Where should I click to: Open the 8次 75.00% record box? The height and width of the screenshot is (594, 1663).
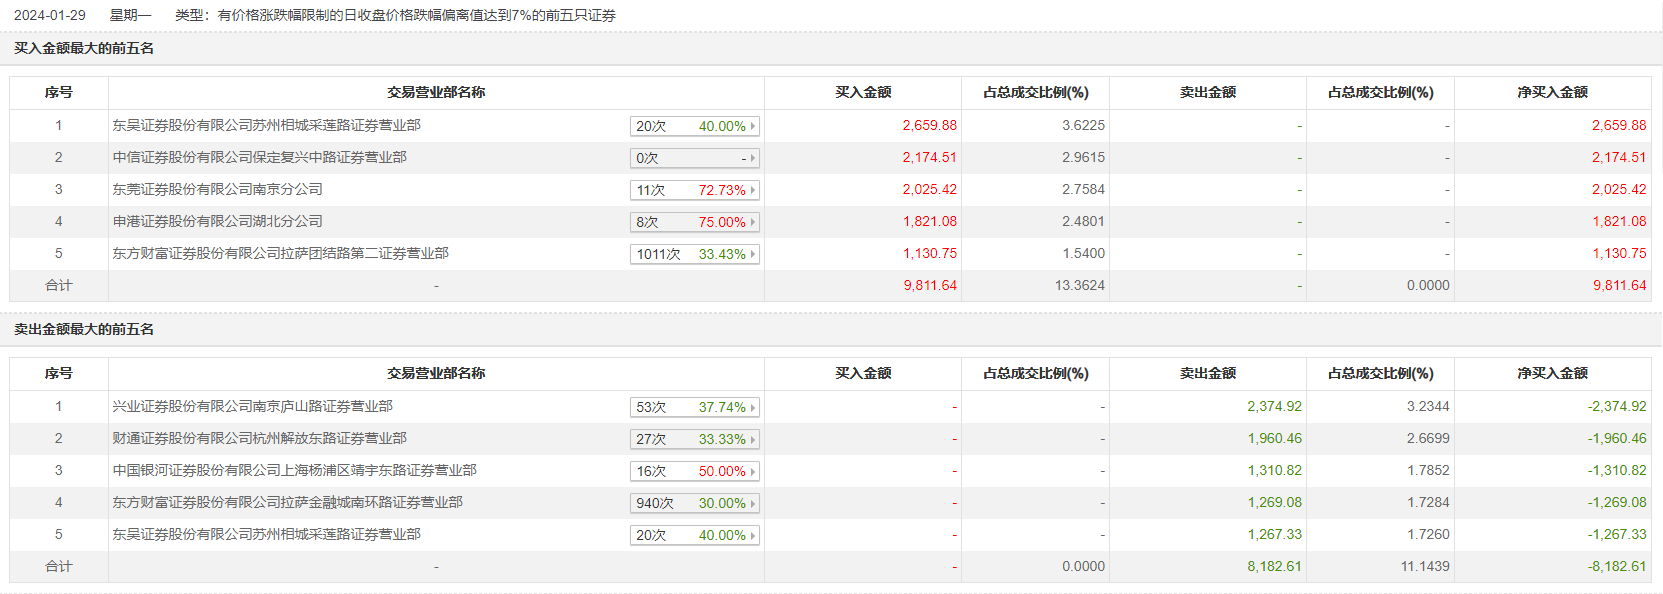(694, 222)
